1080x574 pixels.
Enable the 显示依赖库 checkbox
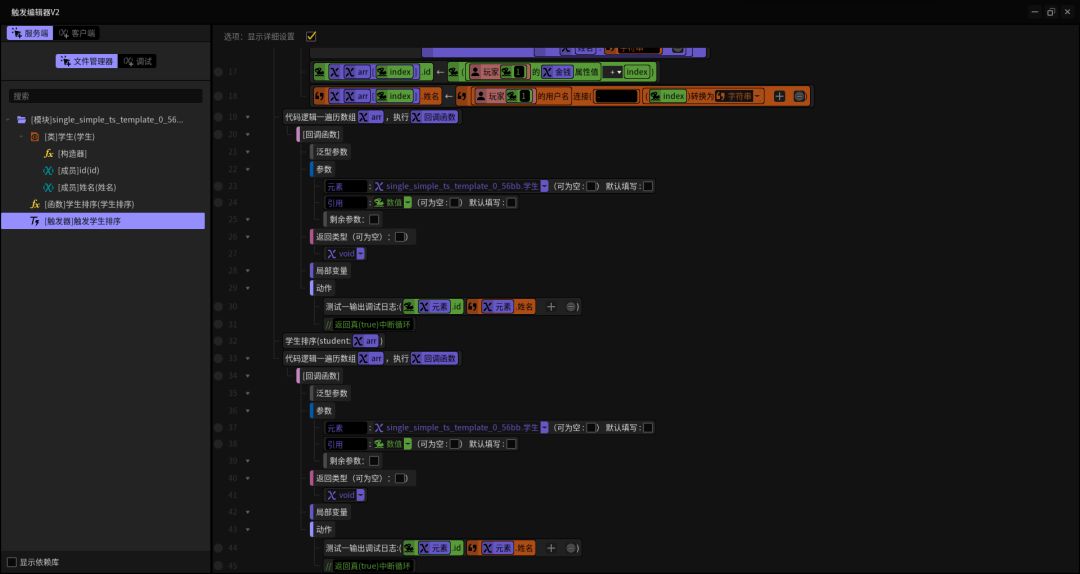point(12,562)
